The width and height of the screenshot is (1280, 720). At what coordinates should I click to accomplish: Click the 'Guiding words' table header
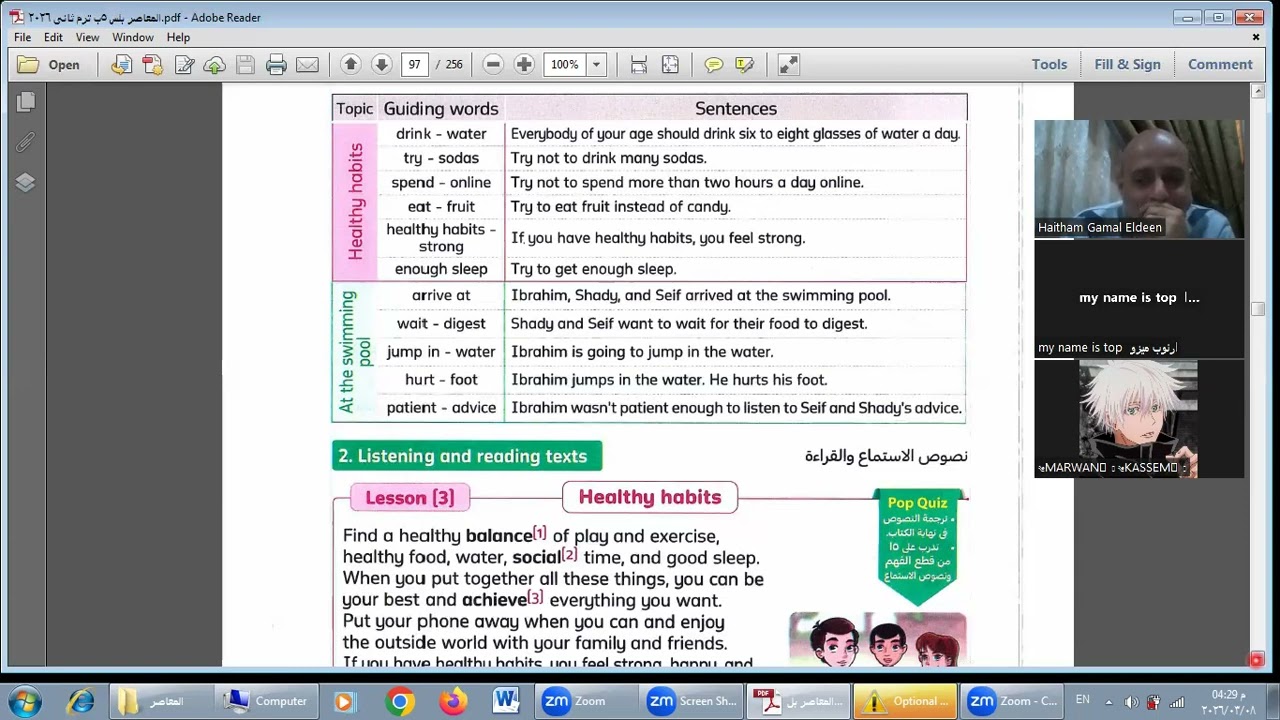[441, 109]
